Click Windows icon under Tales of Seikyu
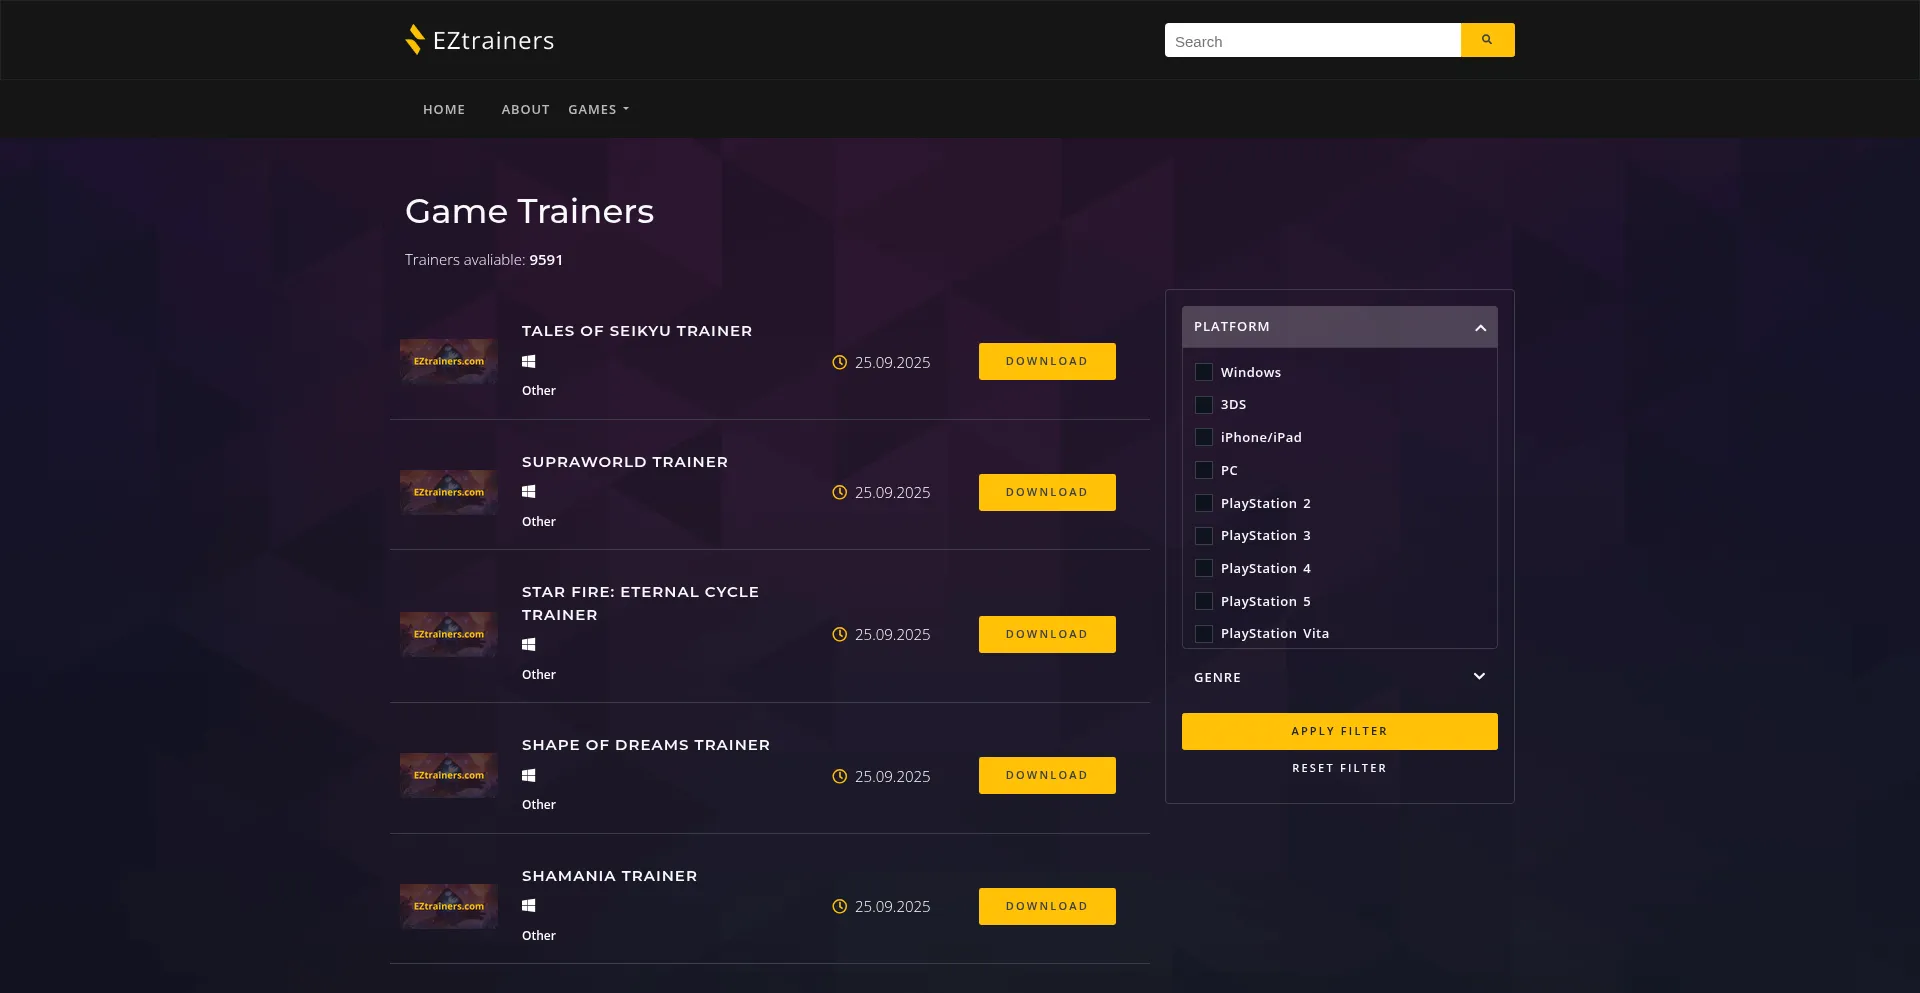The width and height of the screenshot is (1920, 993). (x=529, y=362)
